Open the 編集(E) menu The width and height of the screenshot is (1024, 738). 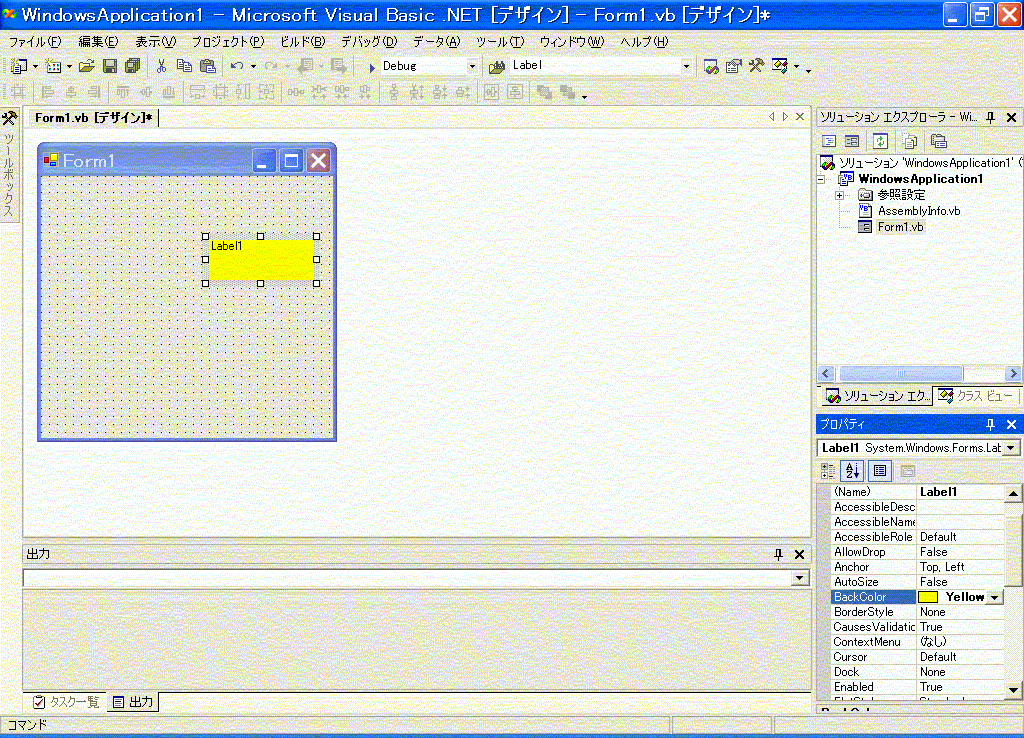(x=99, y=42)
